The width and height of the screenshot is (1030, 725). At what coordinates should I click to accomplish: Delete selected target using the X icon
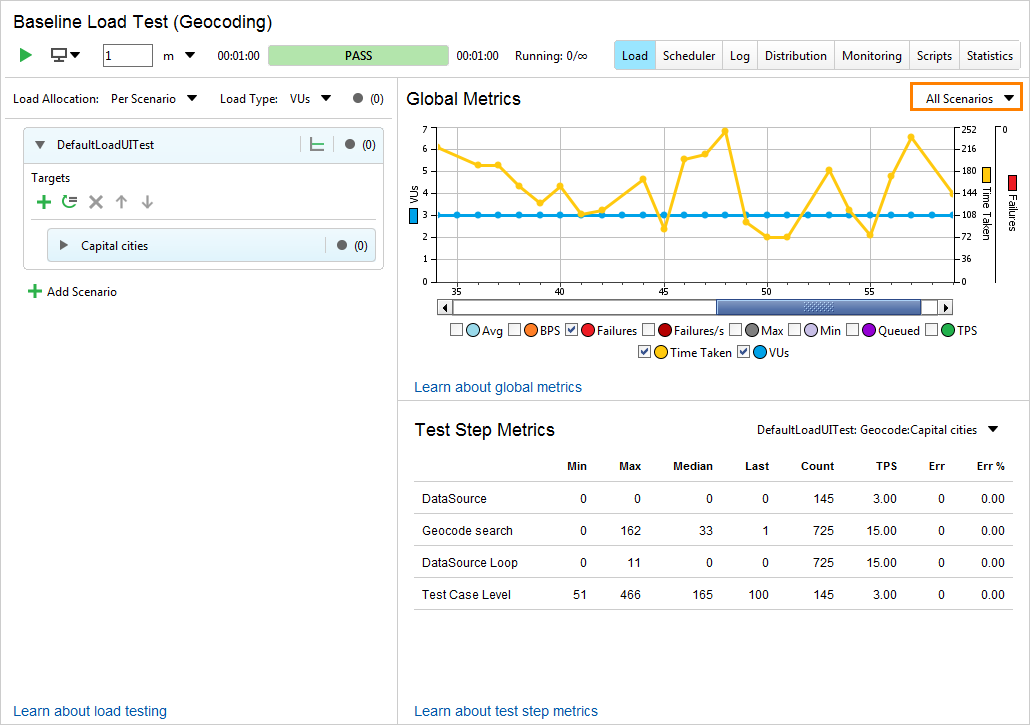[x=95, y=202]
